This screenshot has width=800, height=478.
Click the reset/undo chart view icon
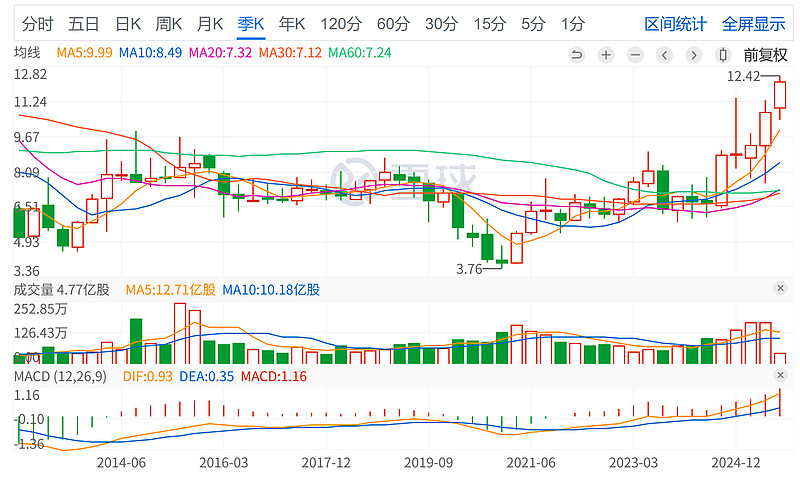tap(577, 55)
